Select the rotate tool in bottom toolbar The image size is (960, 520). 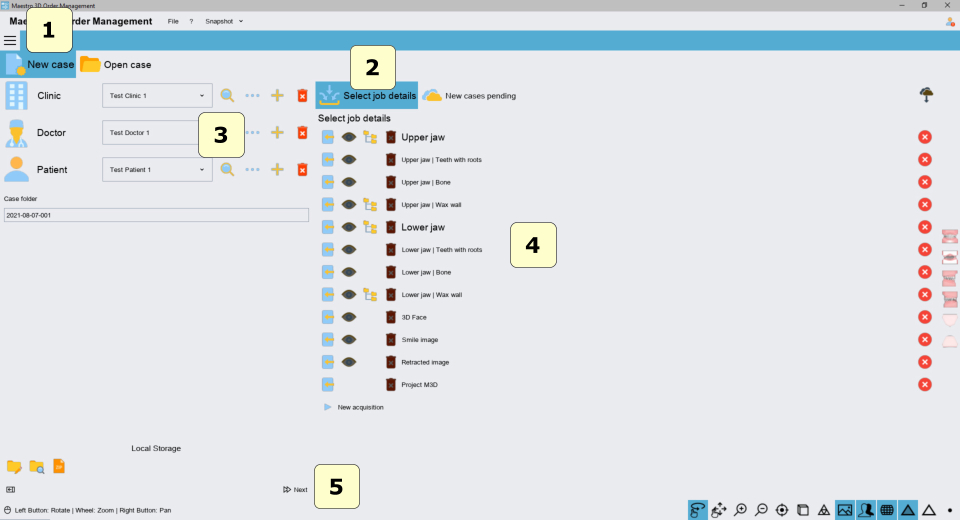click(697, 510)
